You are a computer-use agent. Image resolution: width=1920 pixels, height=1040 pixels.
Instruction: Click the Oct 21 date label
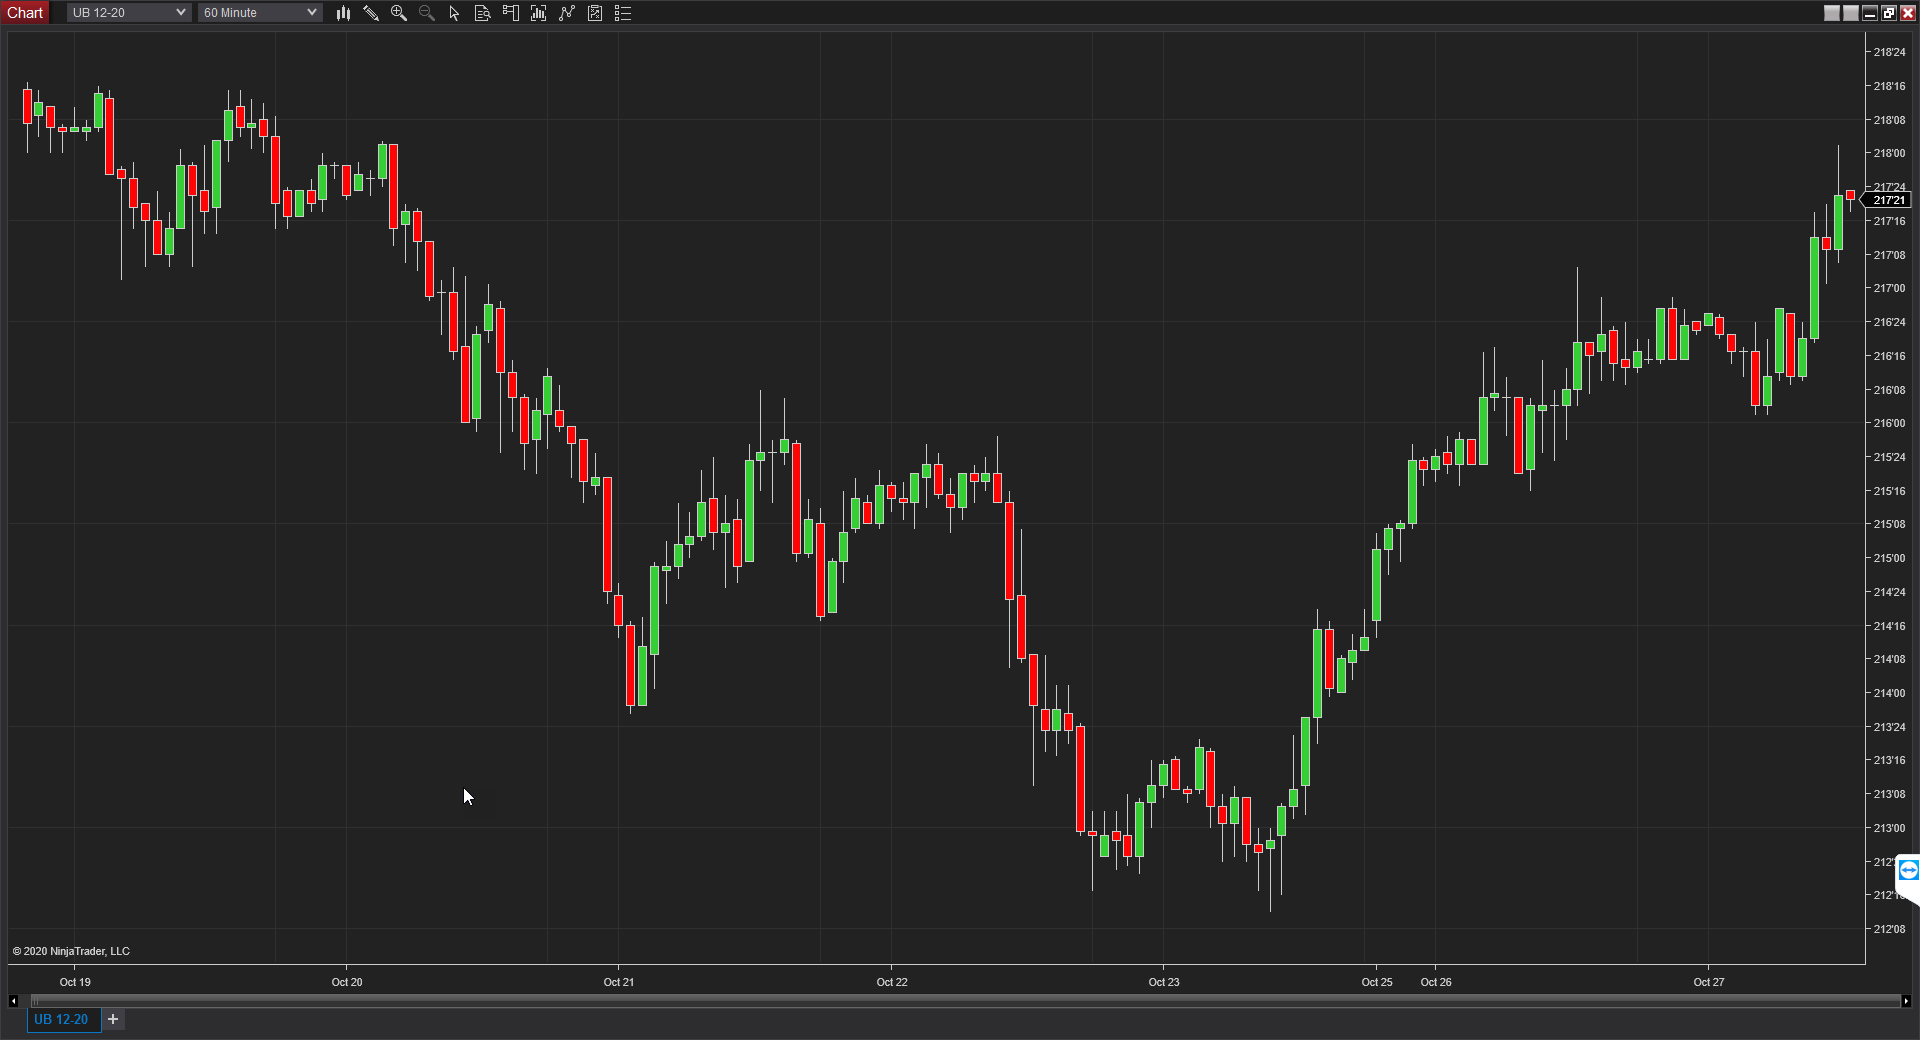[x=619, y=982]
